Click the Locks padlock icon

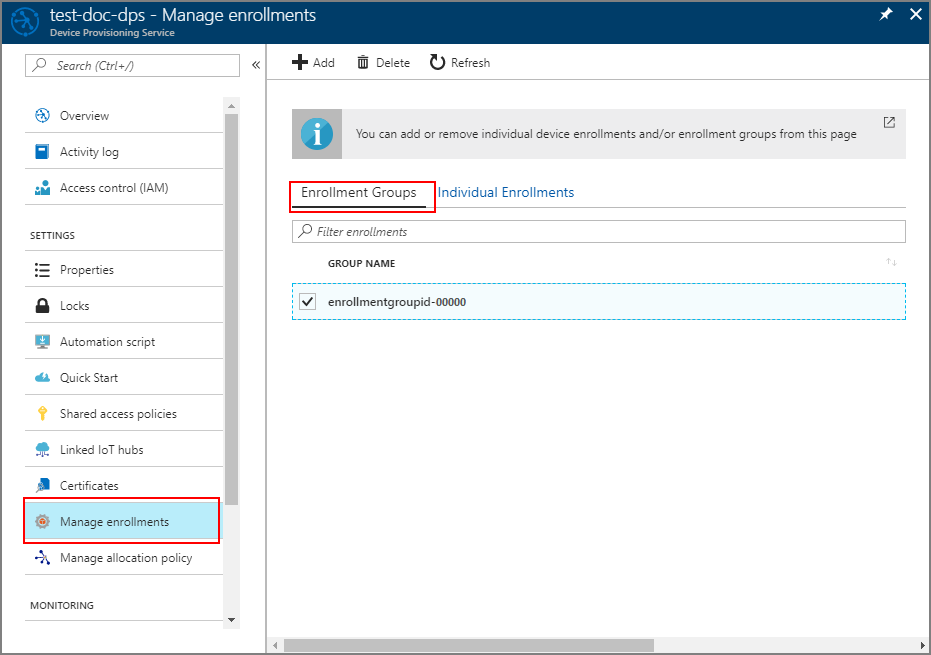click(x=42, y=306)
